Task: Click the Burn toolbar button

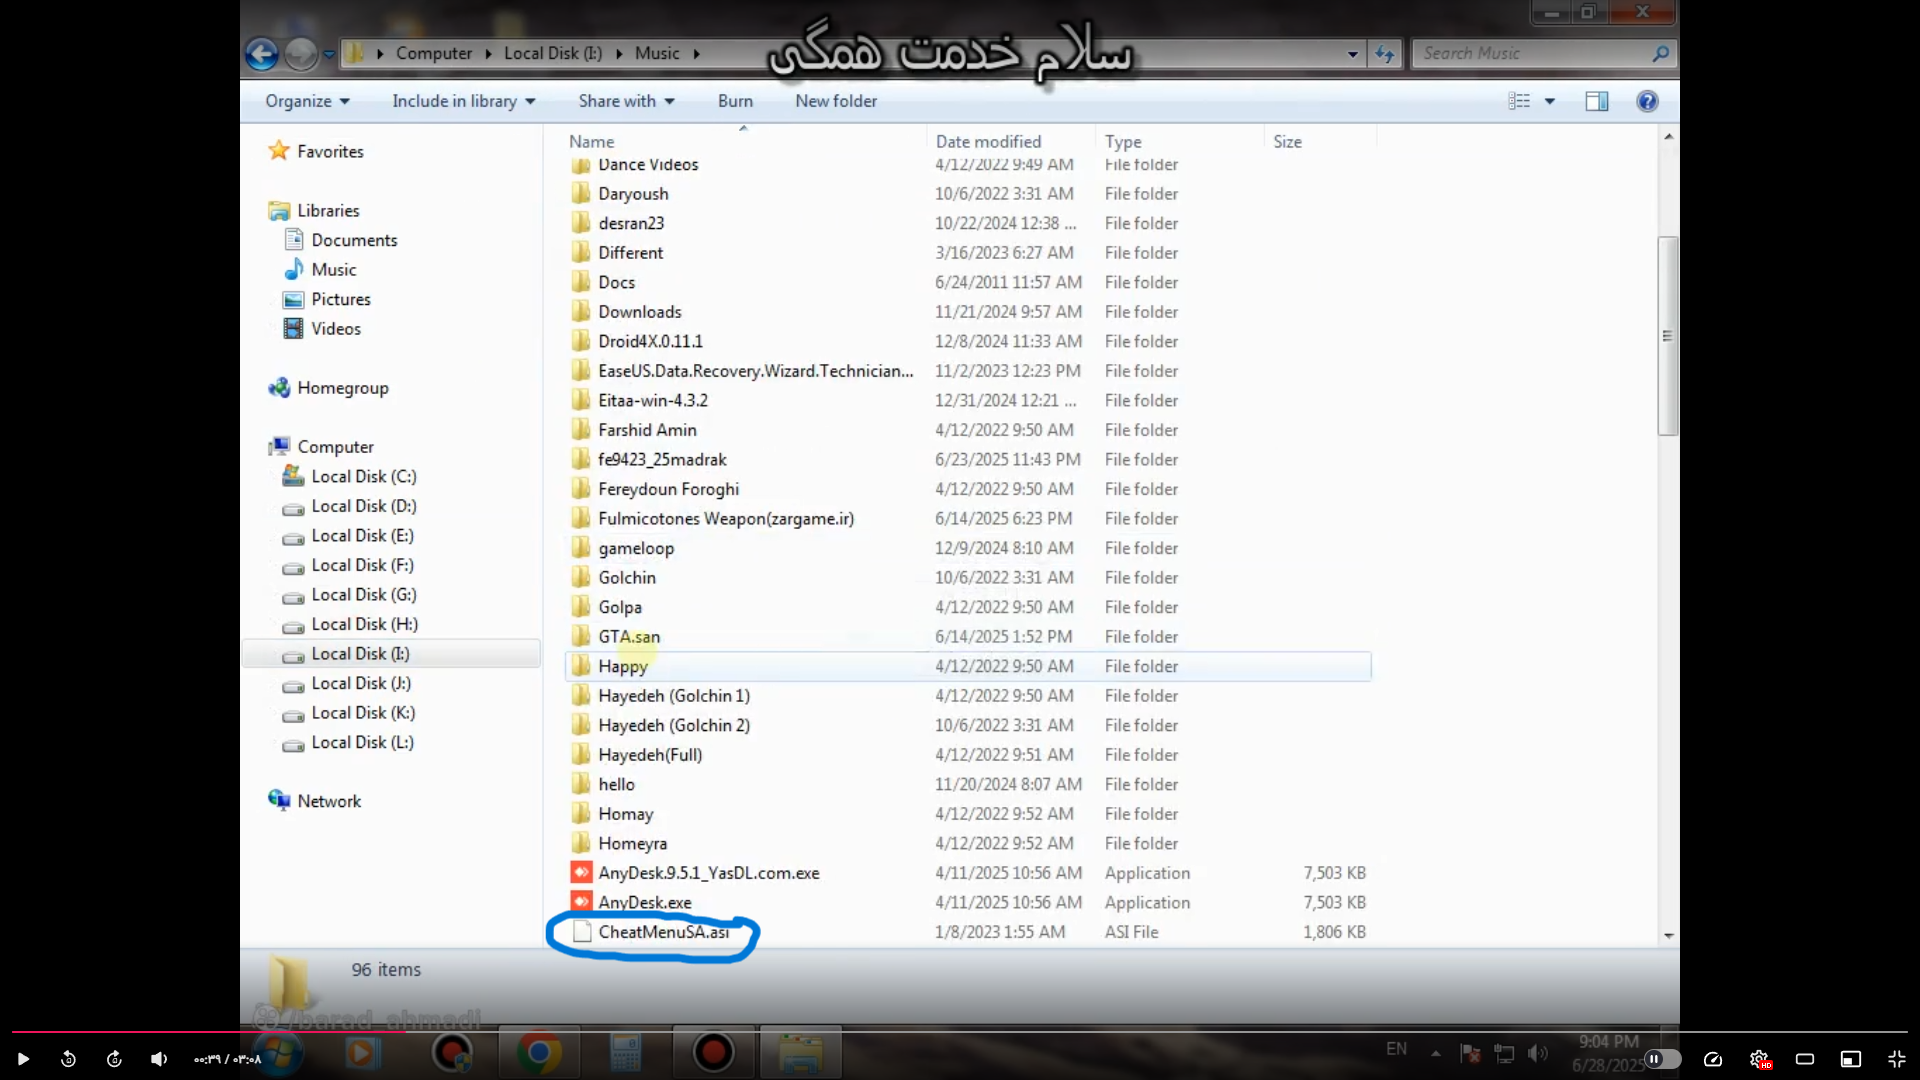Action: (x=735, y=101)
